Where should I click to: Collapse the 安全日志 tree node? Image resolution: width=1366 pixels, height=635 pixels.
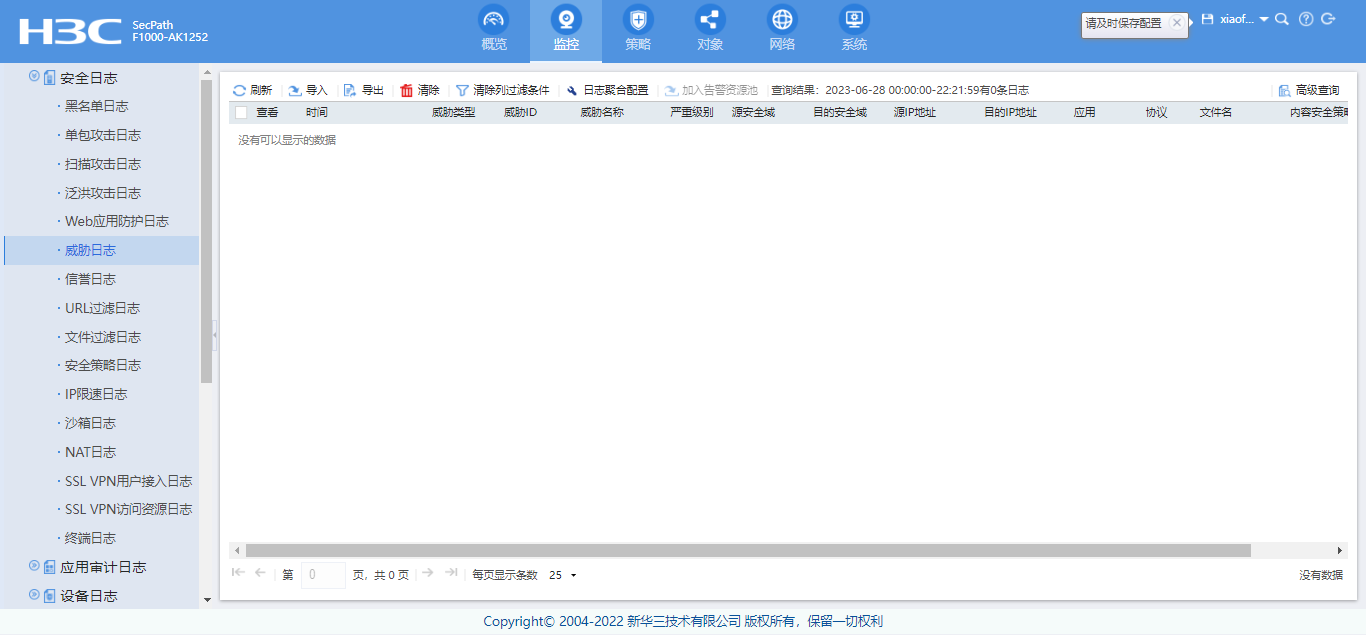34,76
